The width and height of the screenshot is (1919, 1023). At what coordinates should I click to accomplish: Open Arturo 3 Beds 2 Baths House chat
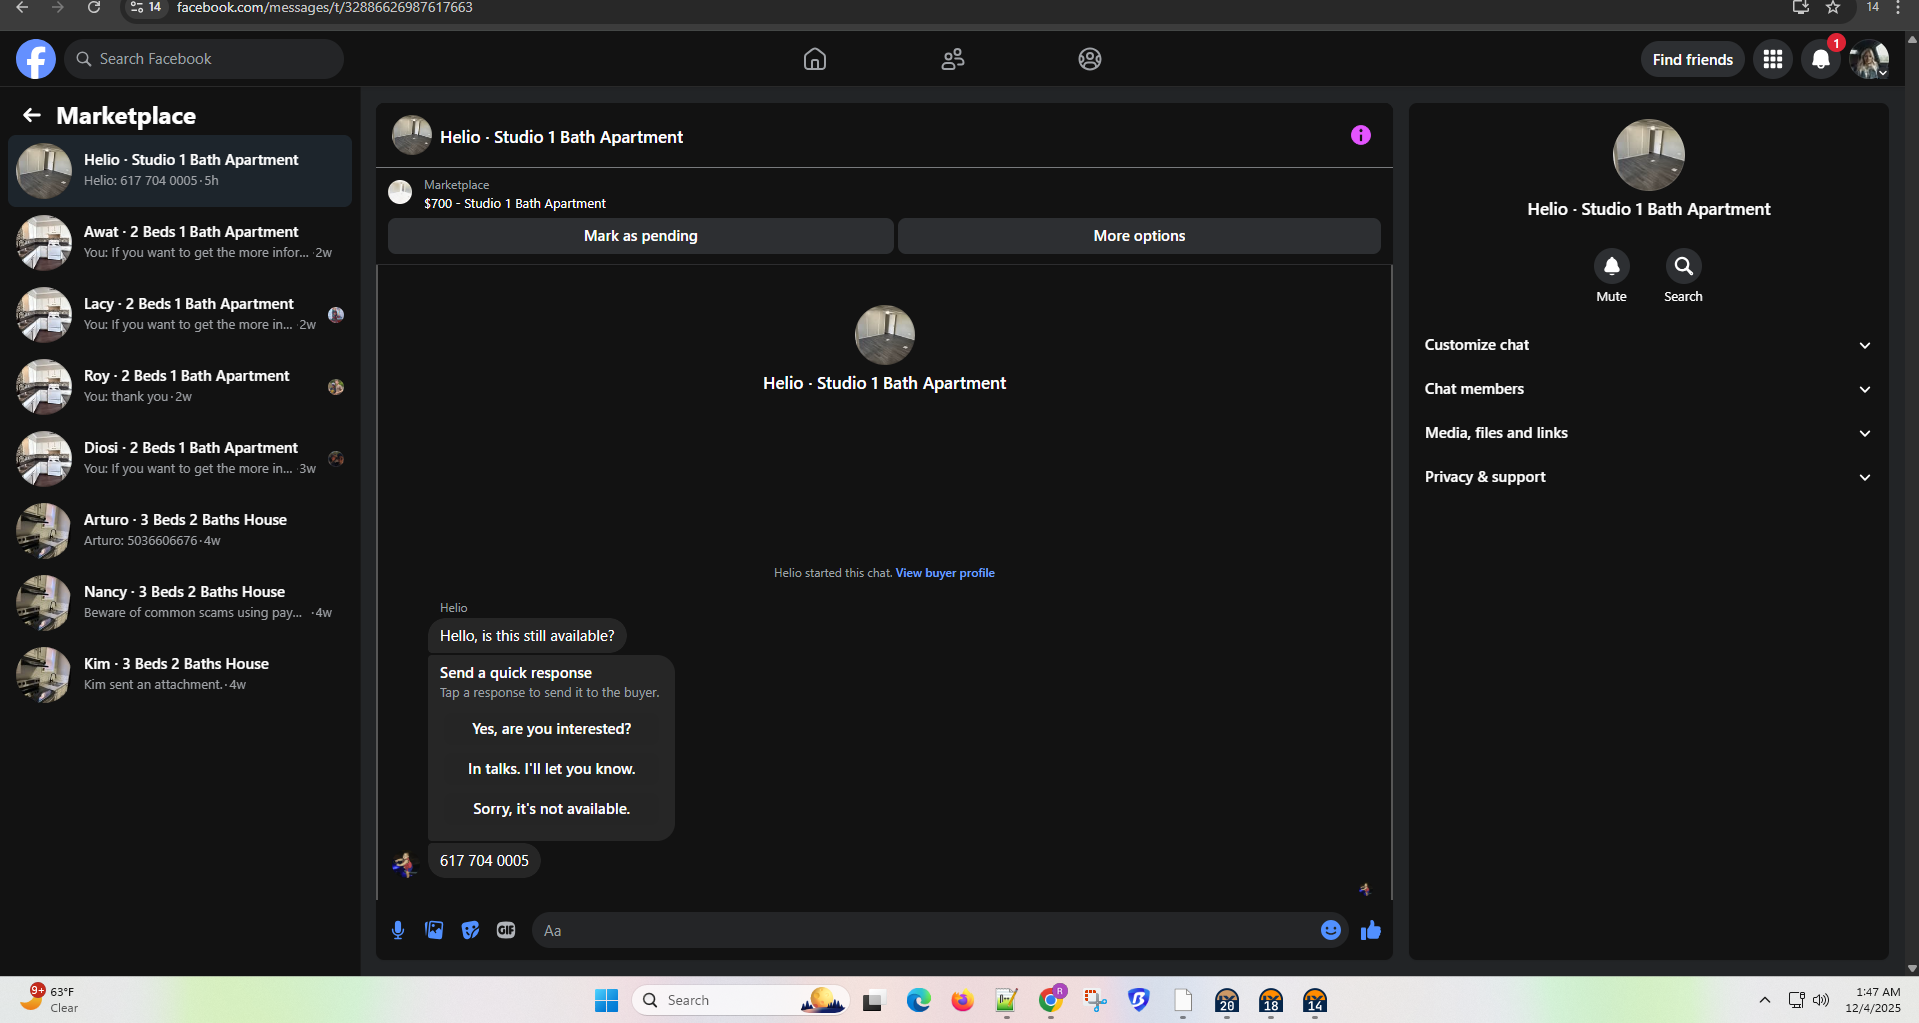tap(180, 531)
